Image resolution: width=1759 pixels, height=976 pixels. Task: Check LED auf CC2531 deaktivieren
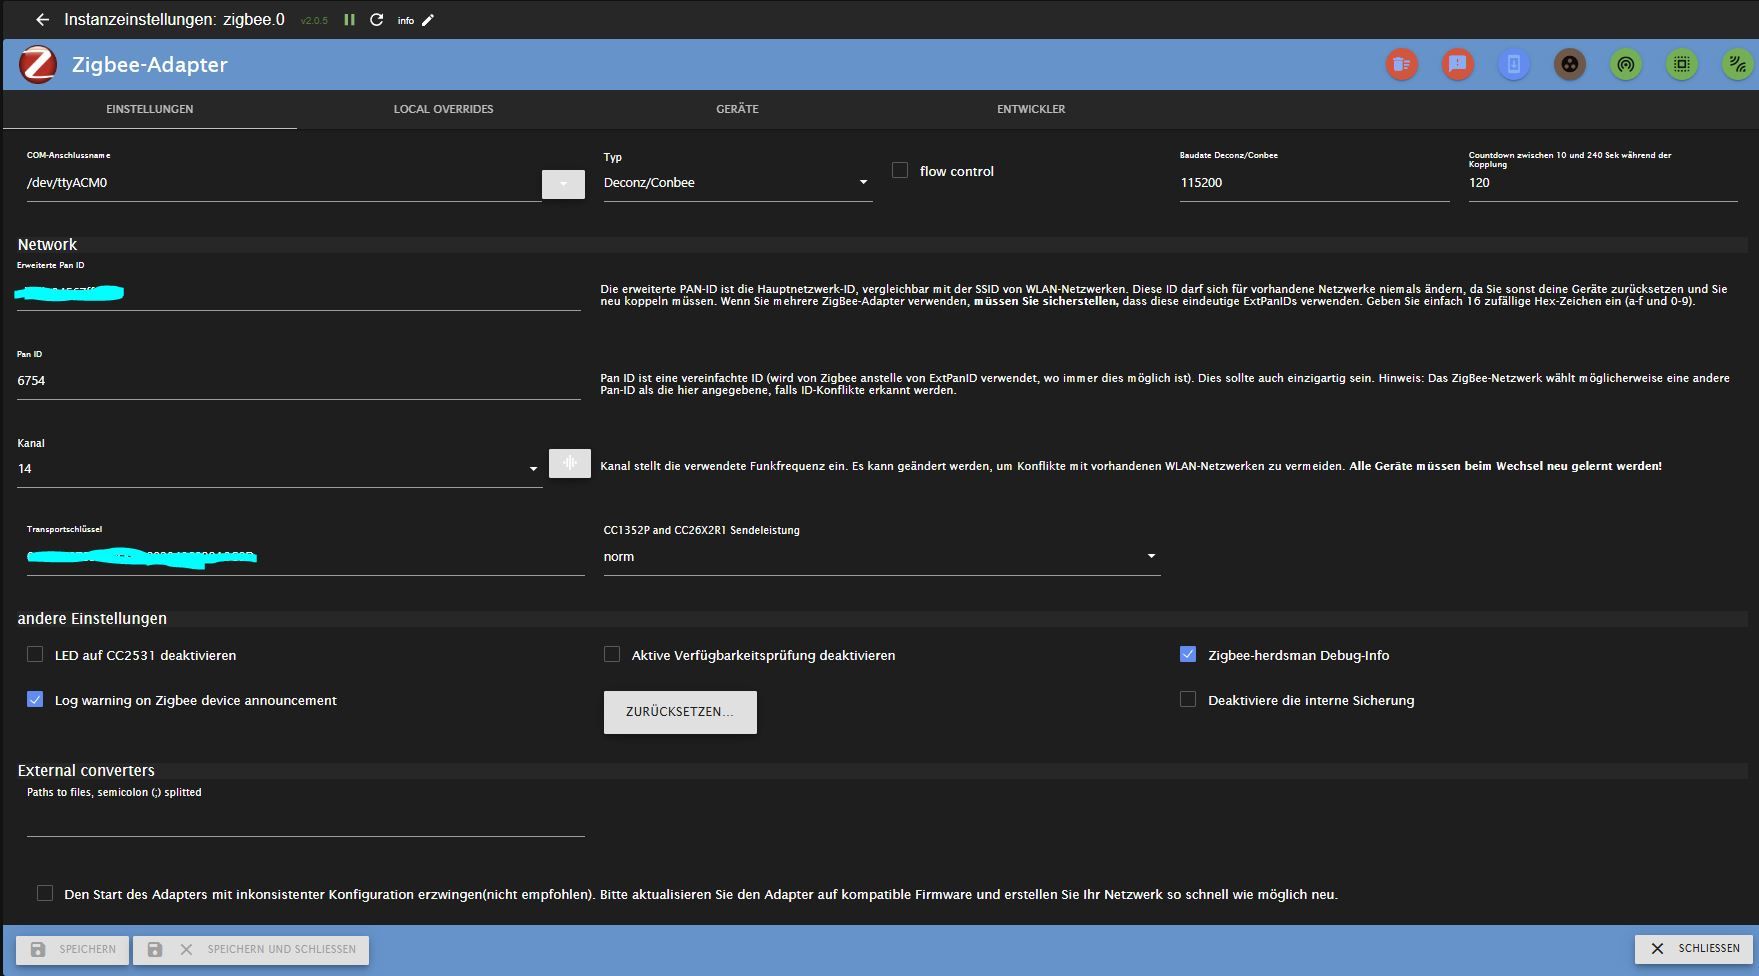tap(35, 654)
